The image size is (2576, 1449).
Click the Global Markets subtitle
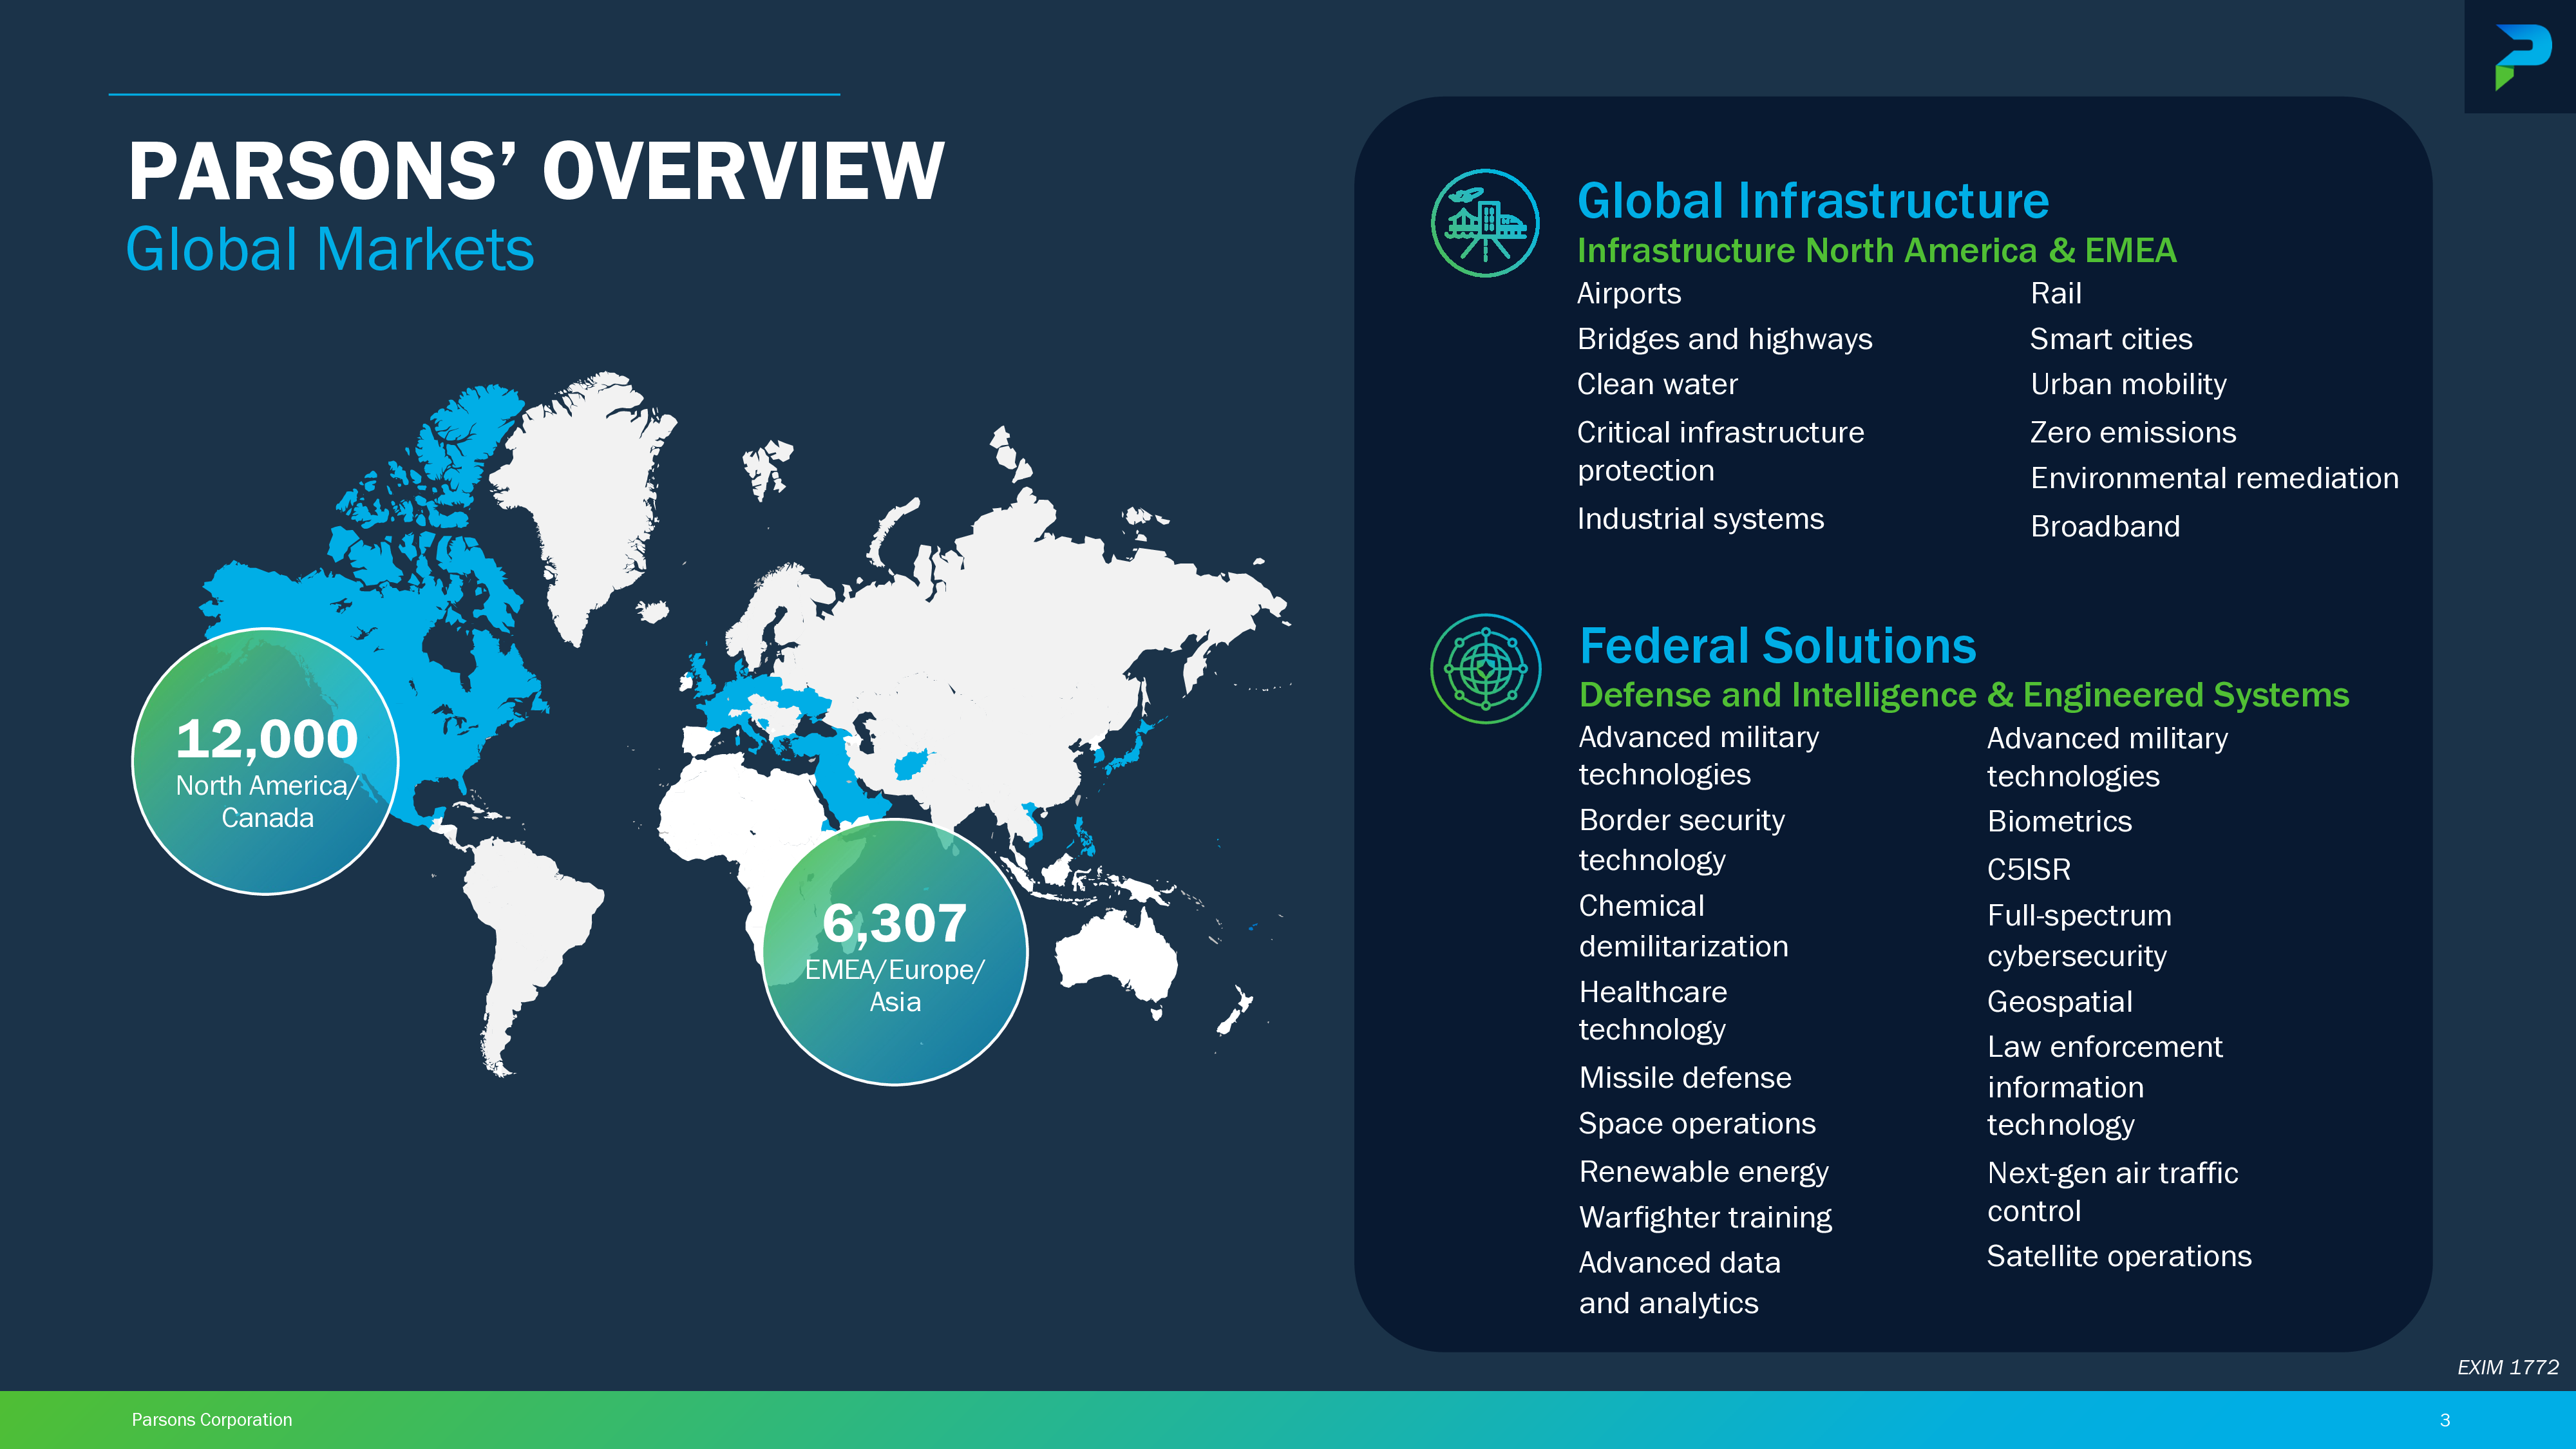pos(330,249)
